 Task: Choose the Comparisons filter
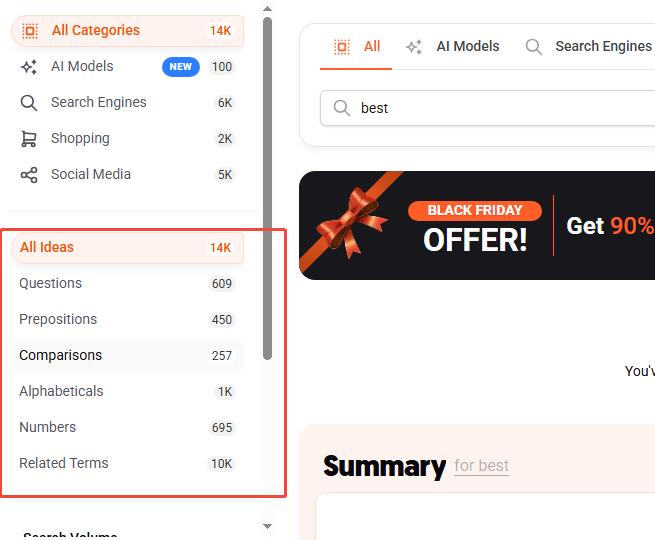(x=127, y=355)
